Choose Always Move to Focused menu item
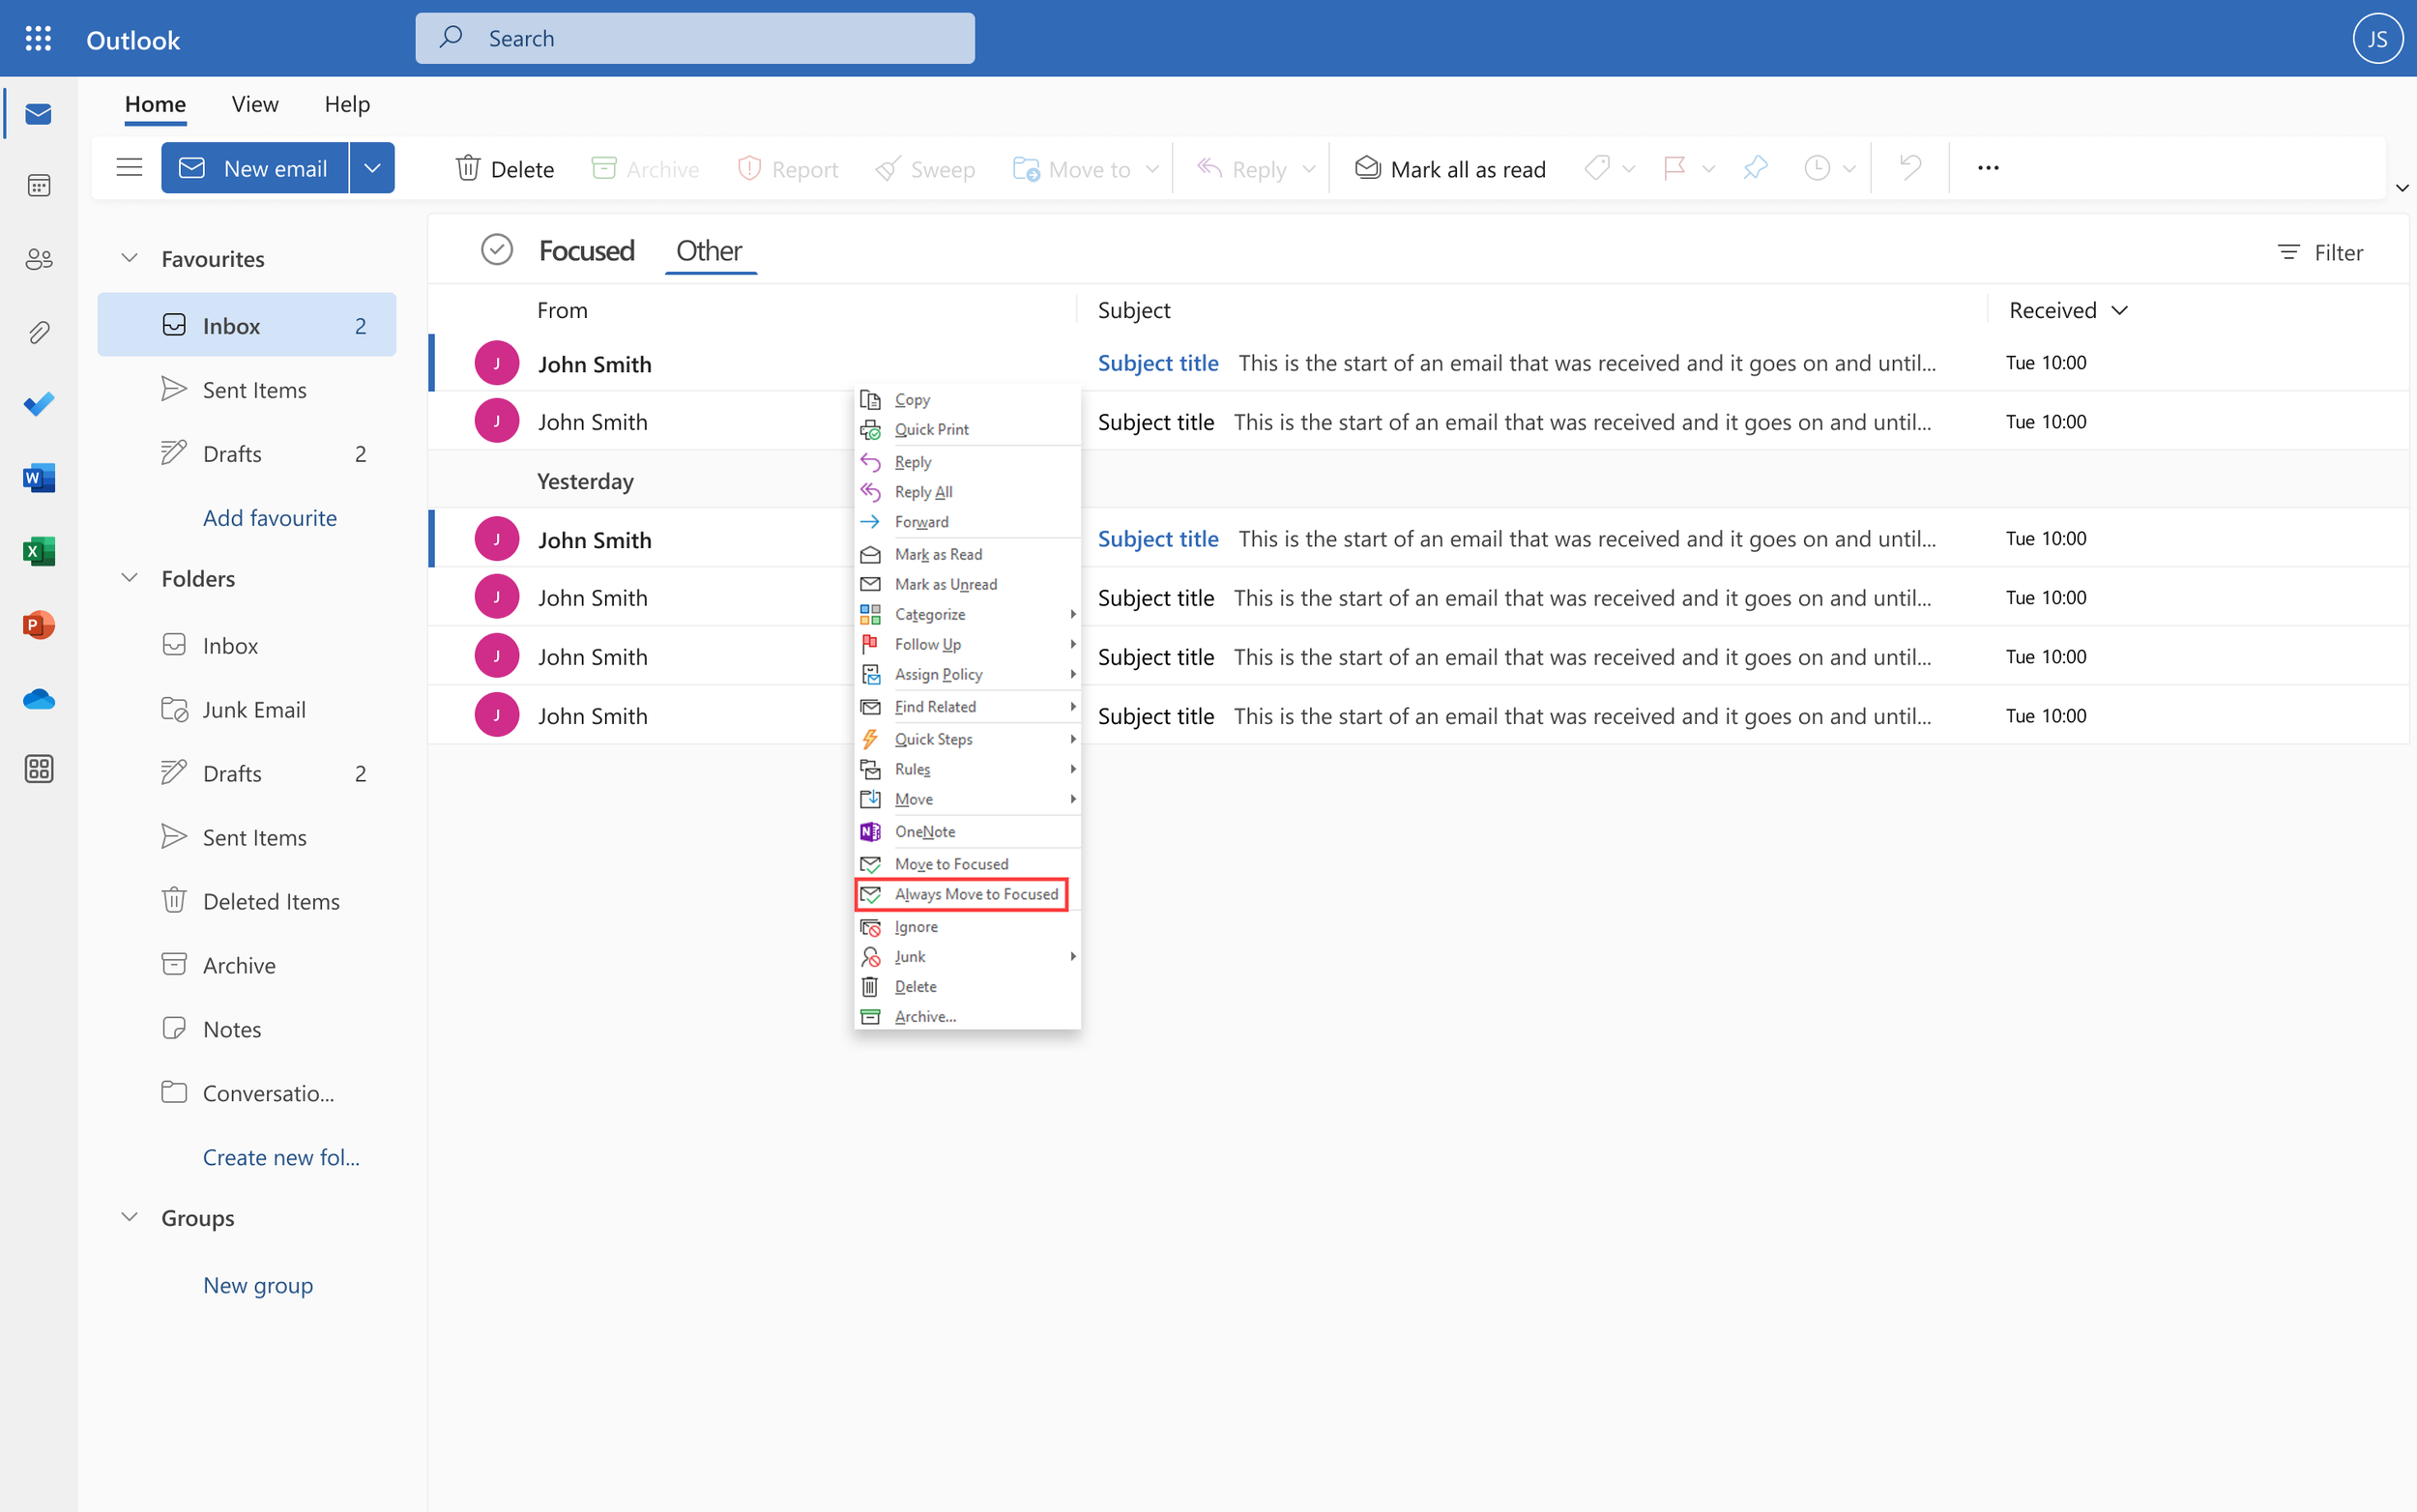 [x=975, y=894]
